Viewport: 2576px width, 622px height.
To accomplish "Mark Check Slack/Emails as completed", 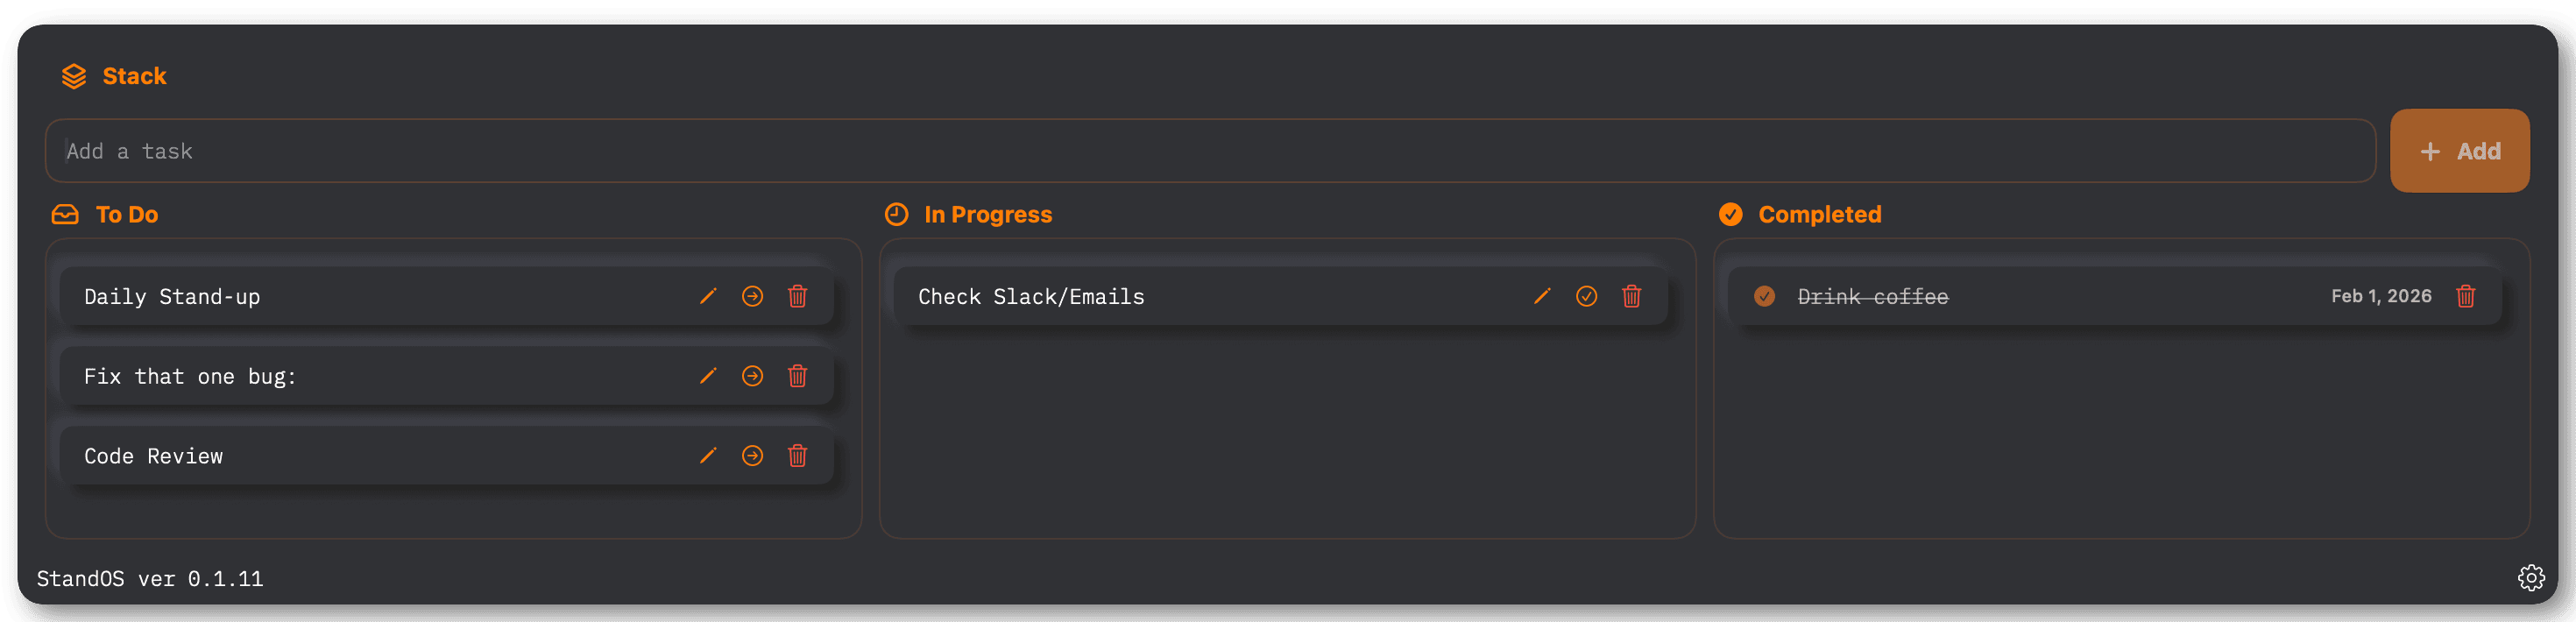I will pyautogui.click(x=1587, y=296).
